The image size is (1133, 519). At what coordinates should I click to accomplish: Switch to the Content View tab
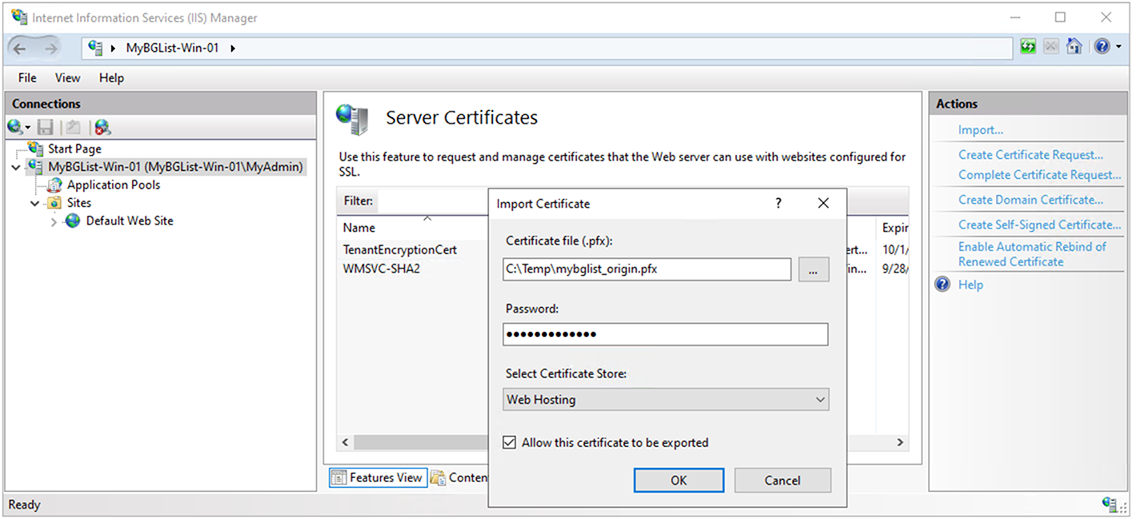tap(460, 478)
